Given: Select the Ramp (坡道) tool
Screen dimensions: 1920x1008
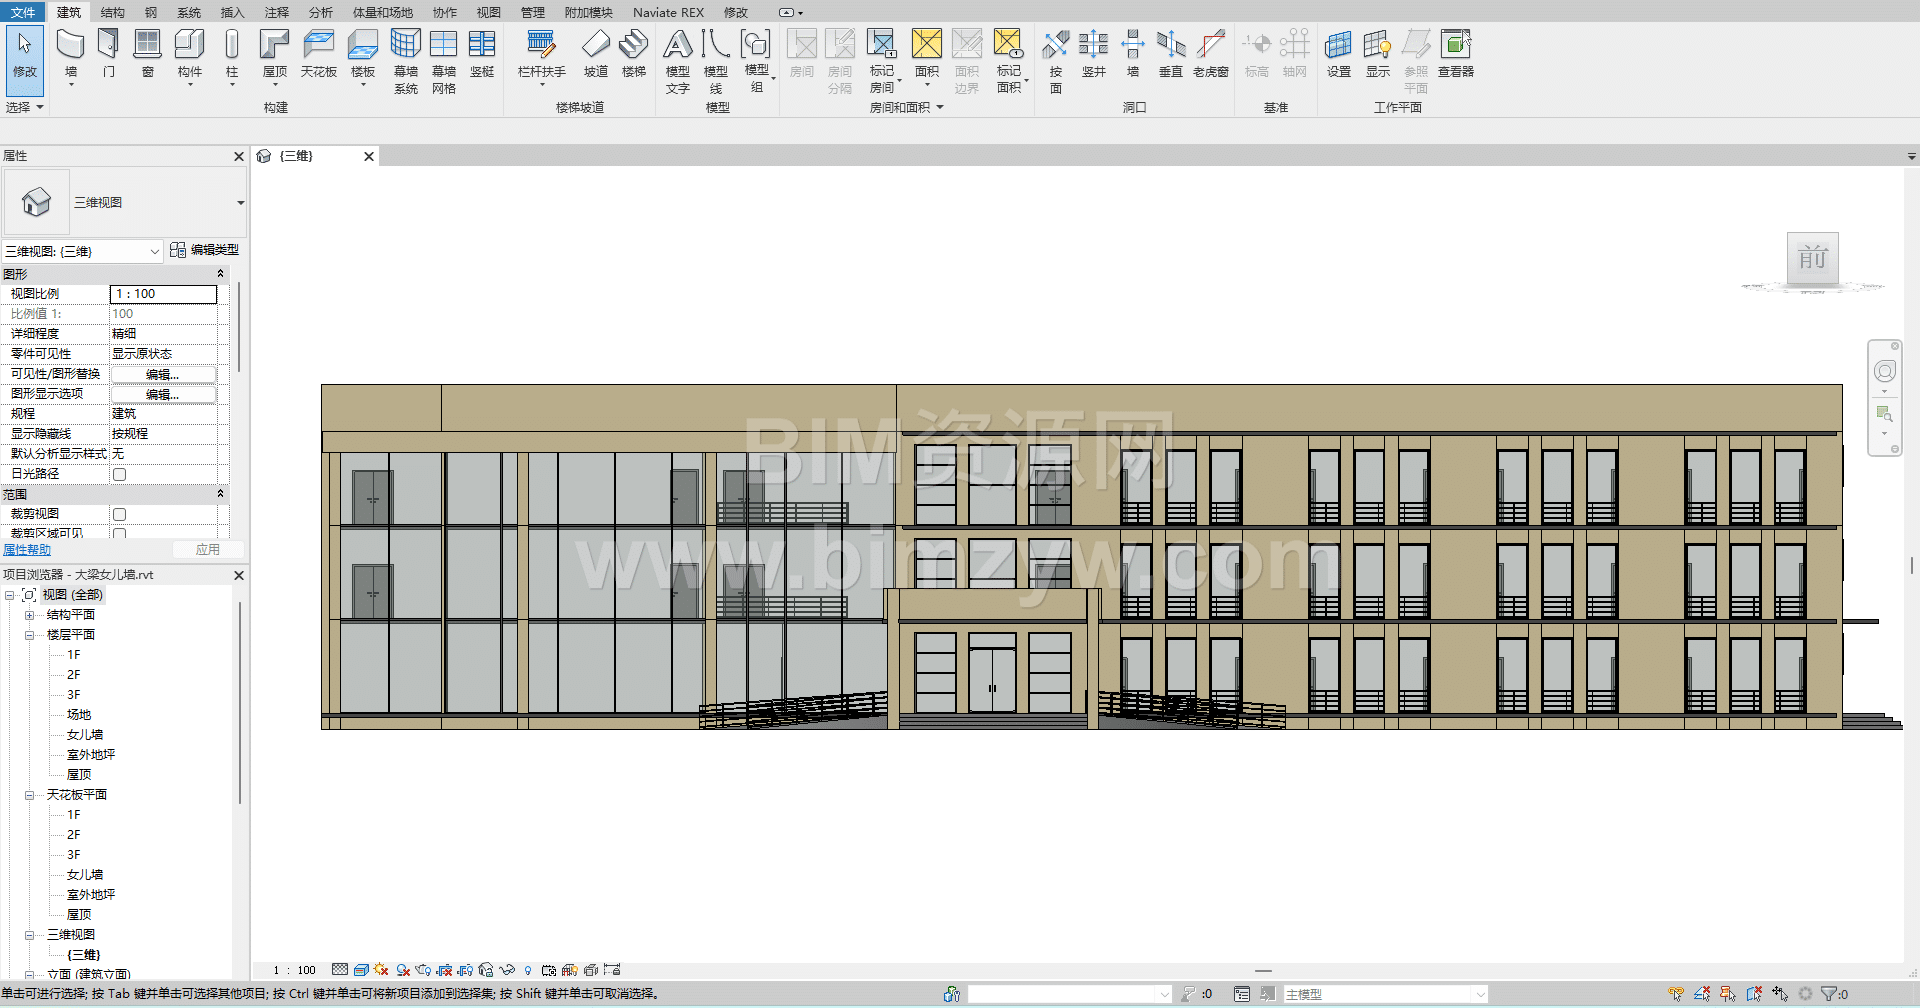Looking at the screenshot, I should coord(595,46).
